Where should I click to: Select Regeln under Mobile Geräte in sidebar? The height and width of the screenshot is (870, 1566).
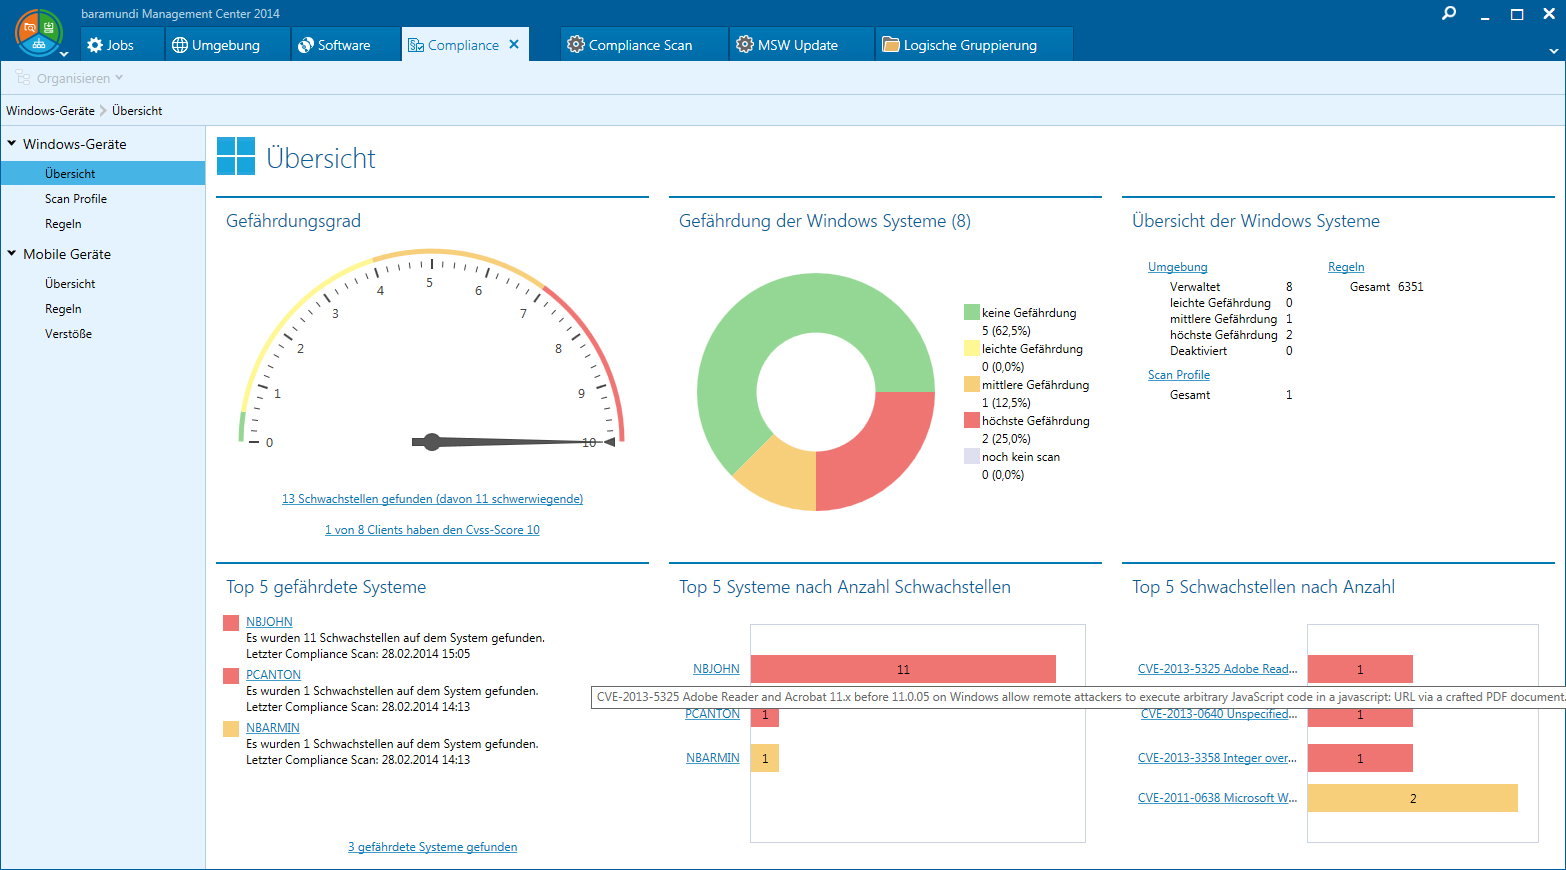63,309
